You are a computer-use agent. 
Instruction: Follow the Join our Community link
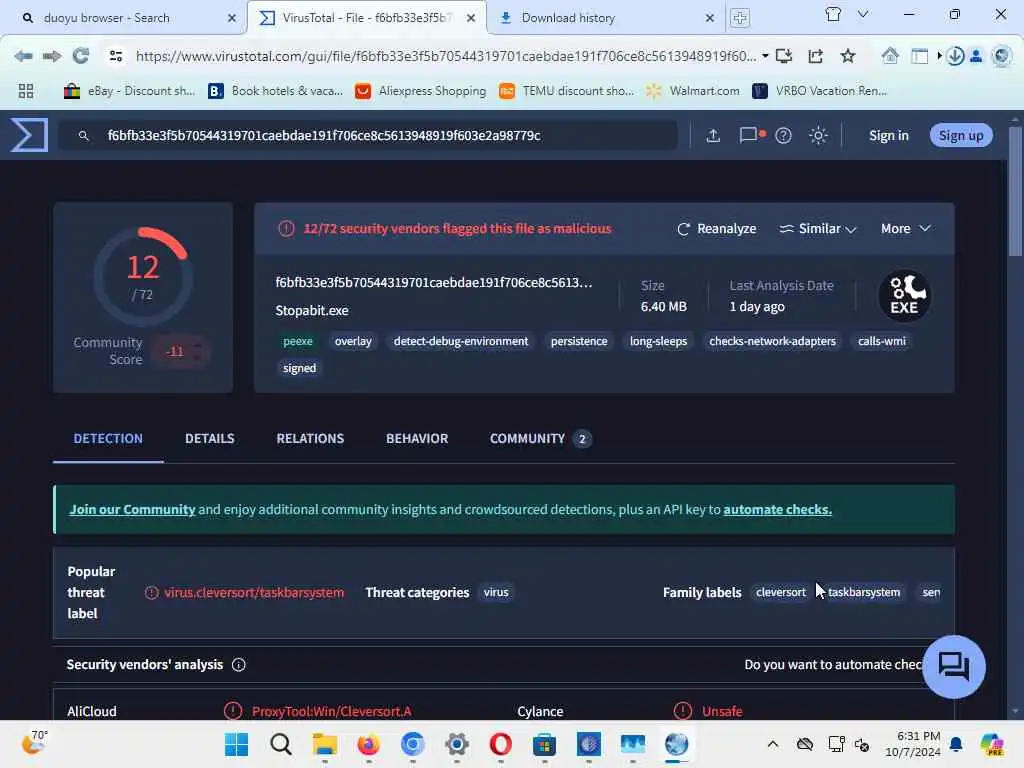pos(133,509)
